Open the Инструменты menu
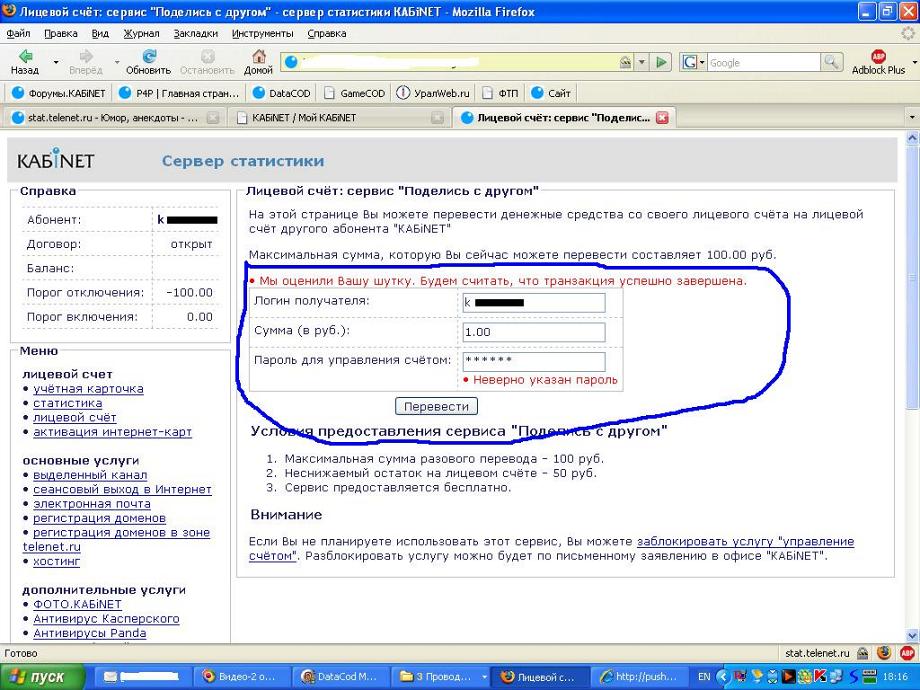 coord(262,33)
